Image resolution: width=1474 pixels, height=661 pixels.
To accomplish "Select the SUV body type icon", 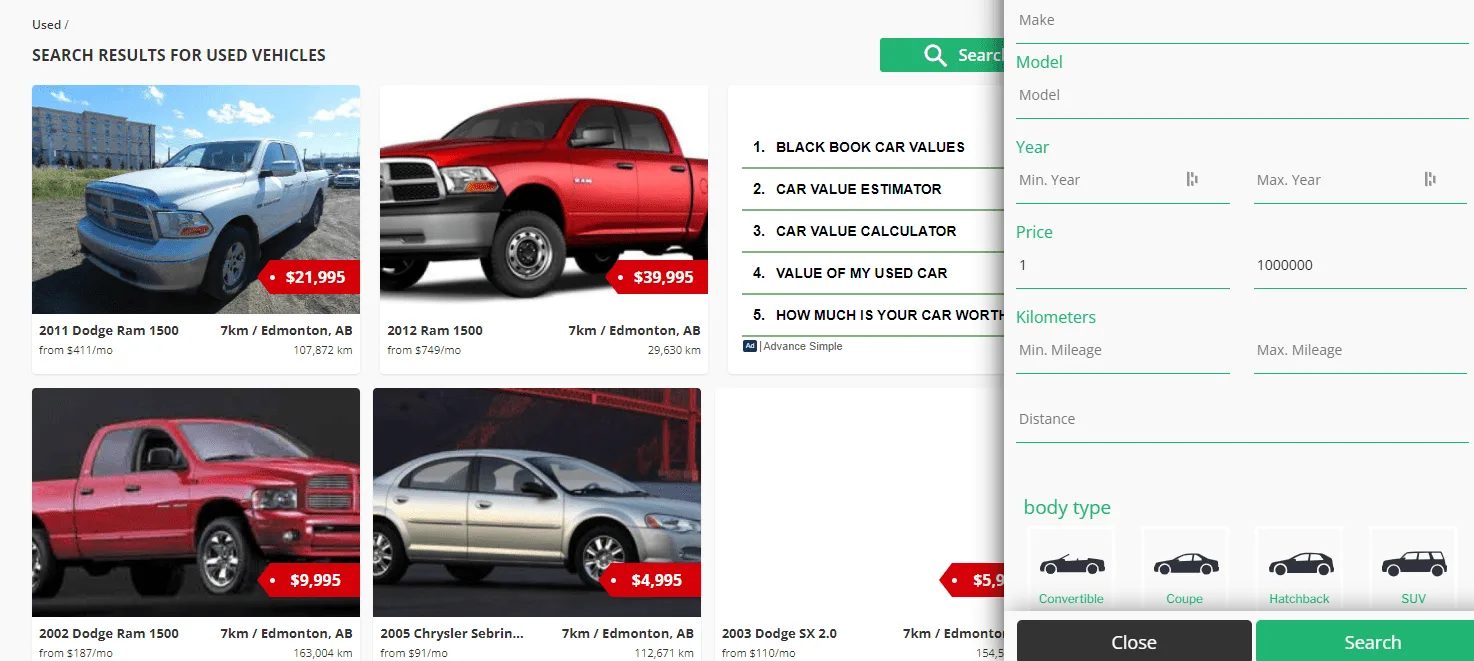I will [x=1413, y=565].
